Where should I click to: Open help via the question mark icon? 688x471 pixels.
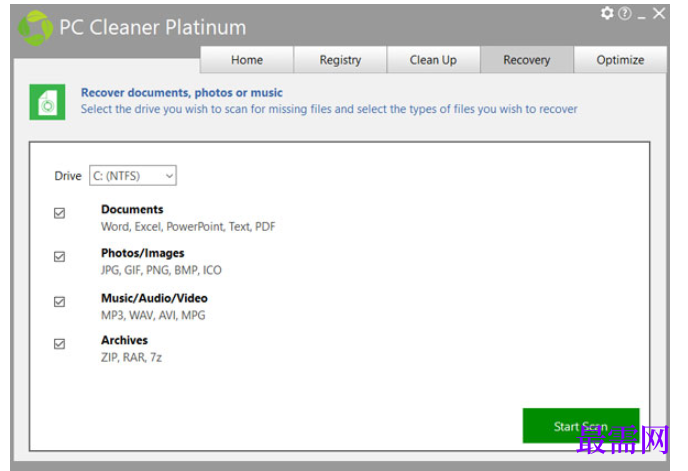tap(625, 14)
